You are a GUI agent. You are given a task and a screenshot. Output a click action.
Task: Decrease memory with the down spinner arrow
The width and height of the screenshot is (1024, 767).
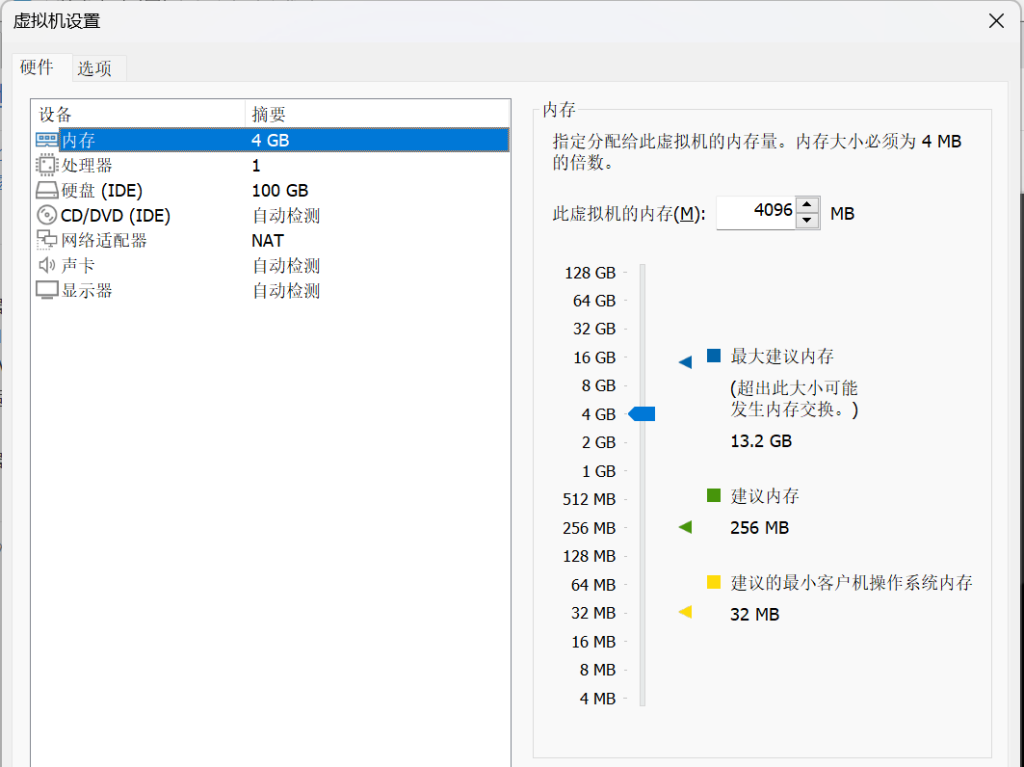click(x=807, y=220)
